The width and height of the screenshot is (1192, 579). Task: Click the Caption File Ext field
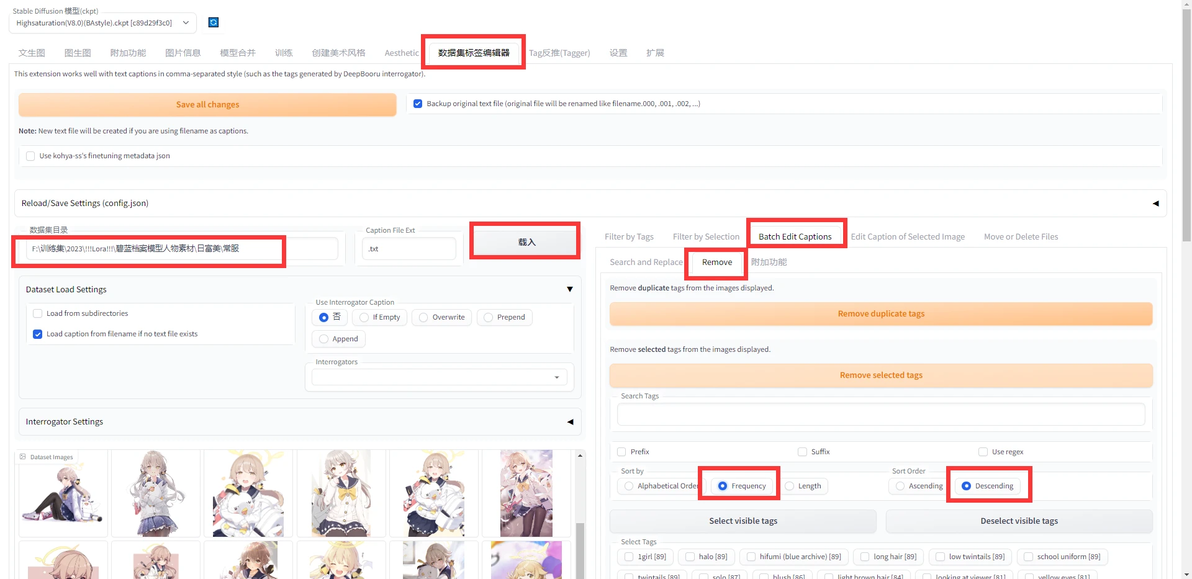click(408, 248)
